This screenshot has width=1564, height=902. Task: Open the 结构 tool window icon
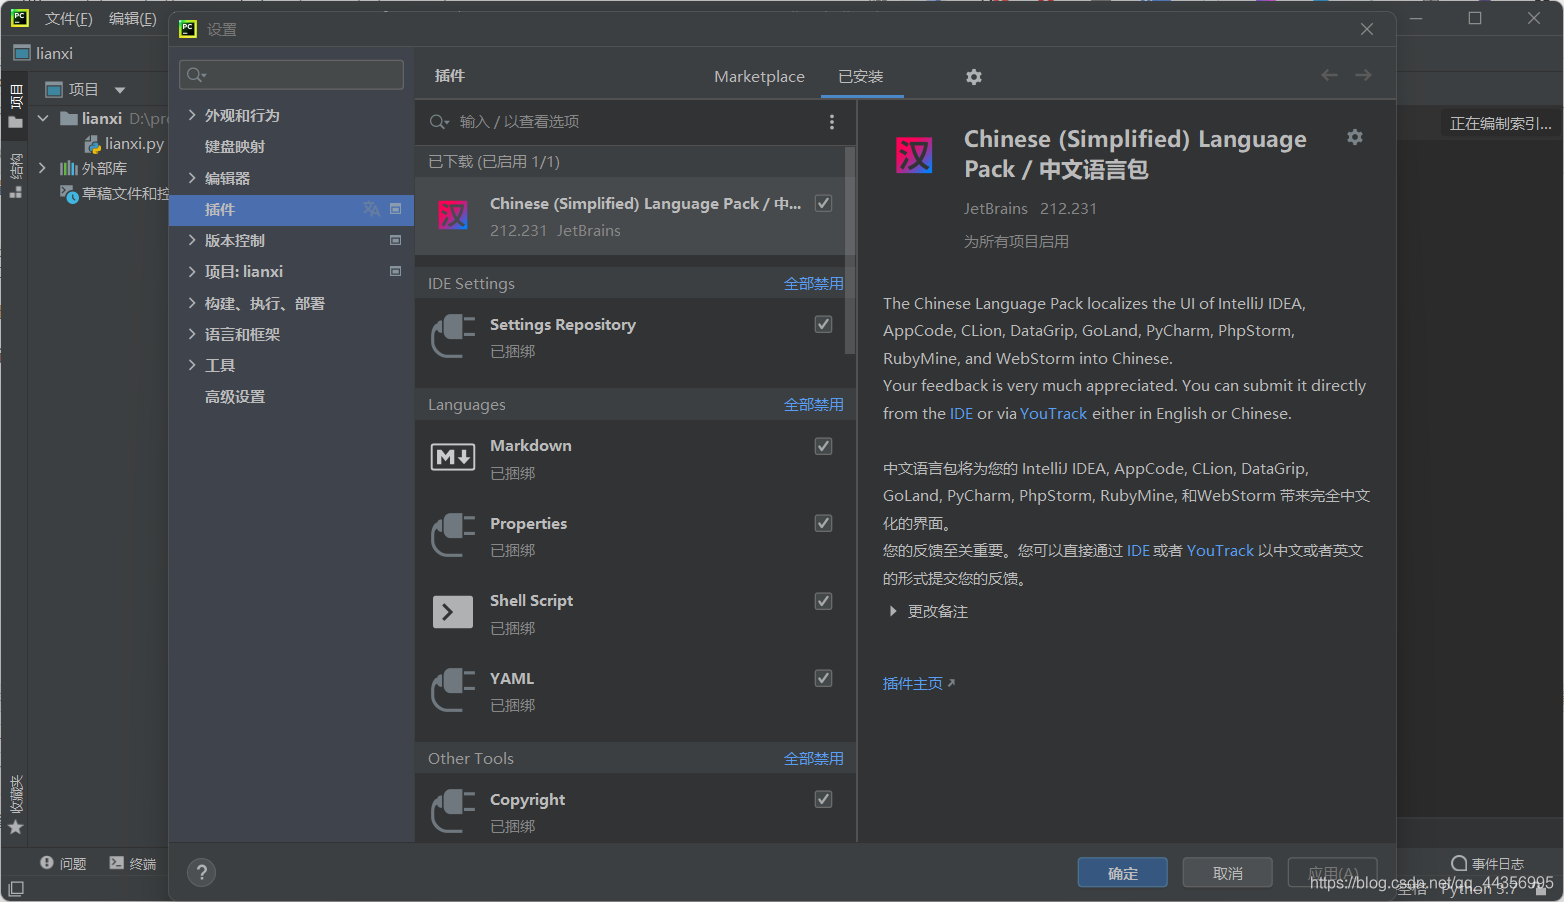(x=15, y=170)
